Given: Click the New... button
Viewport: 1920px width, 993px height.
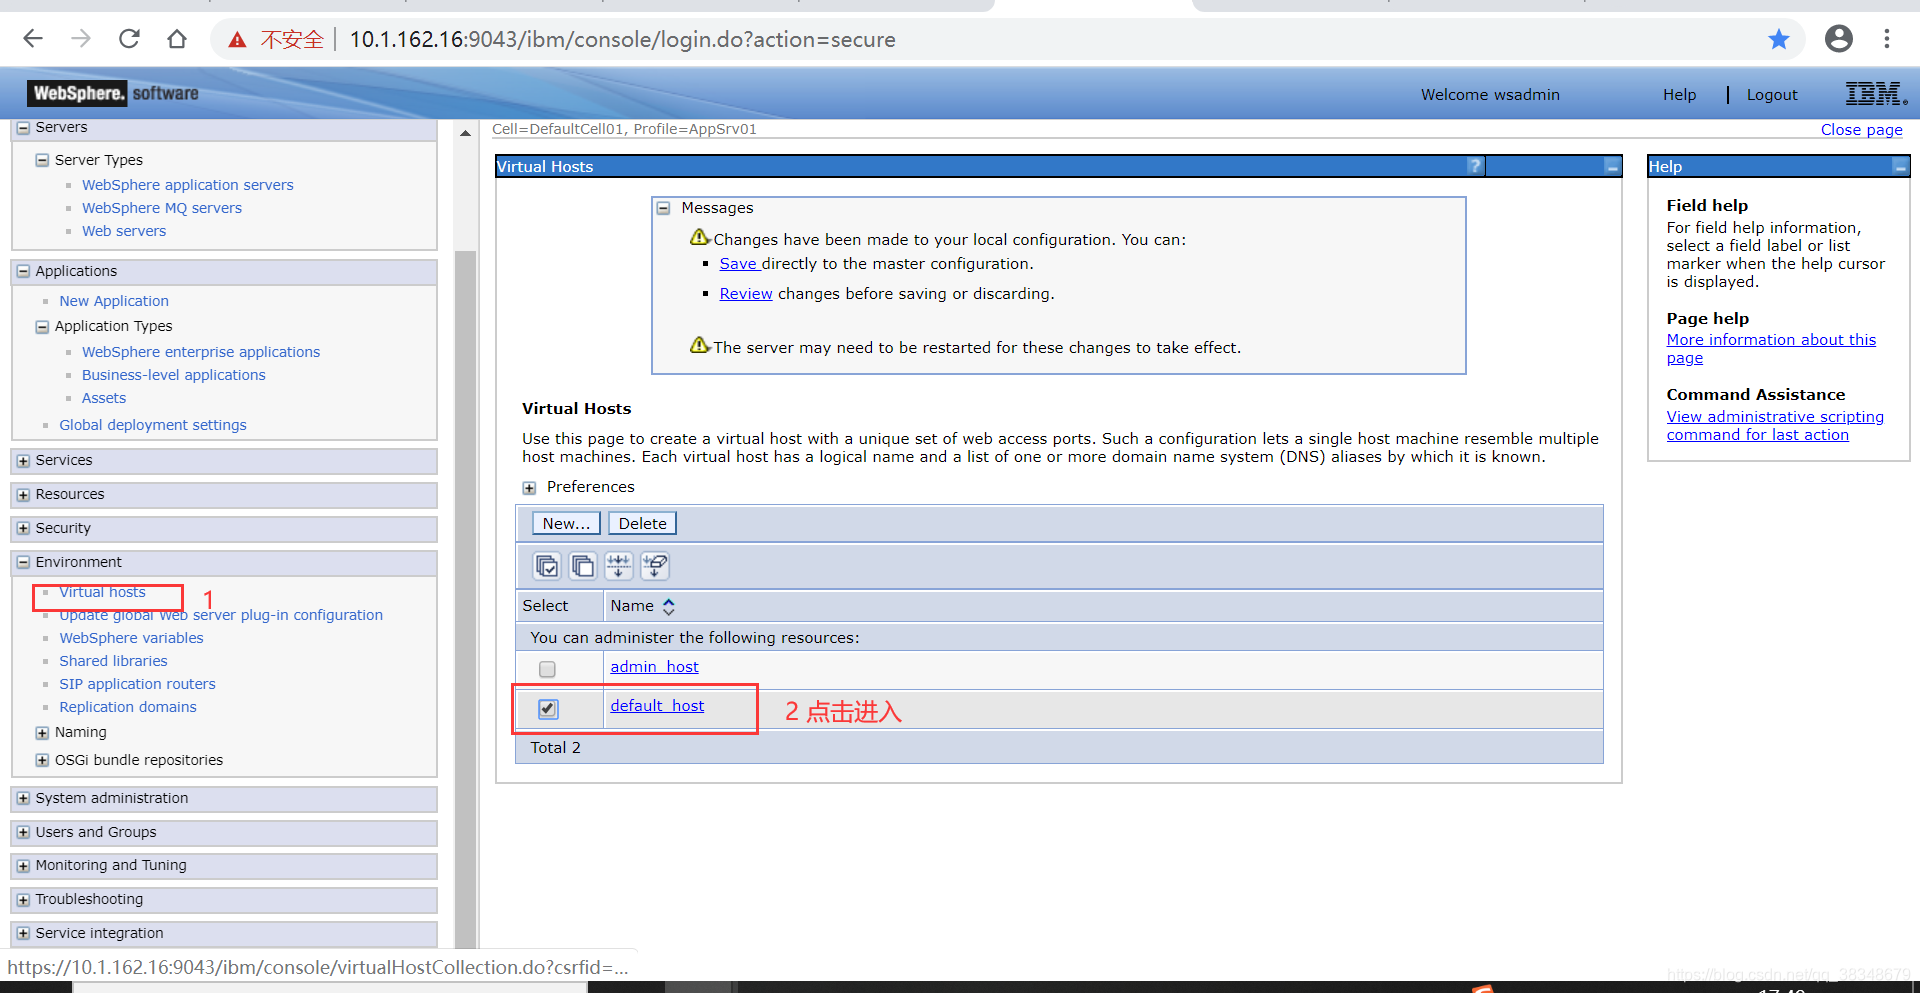Looking at the screenshot, I should [x=566, y=523].
